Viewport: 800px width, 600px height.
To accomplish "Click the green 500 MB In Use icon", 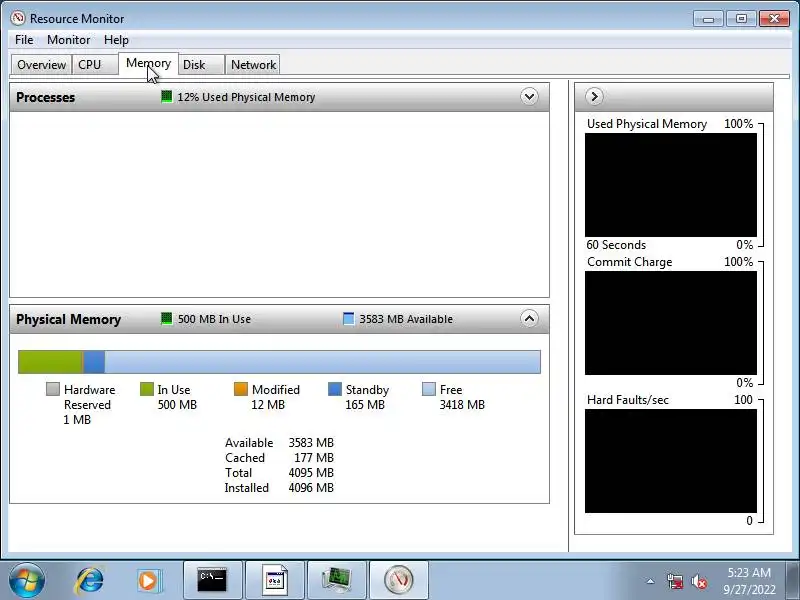I will click(166, 318).
